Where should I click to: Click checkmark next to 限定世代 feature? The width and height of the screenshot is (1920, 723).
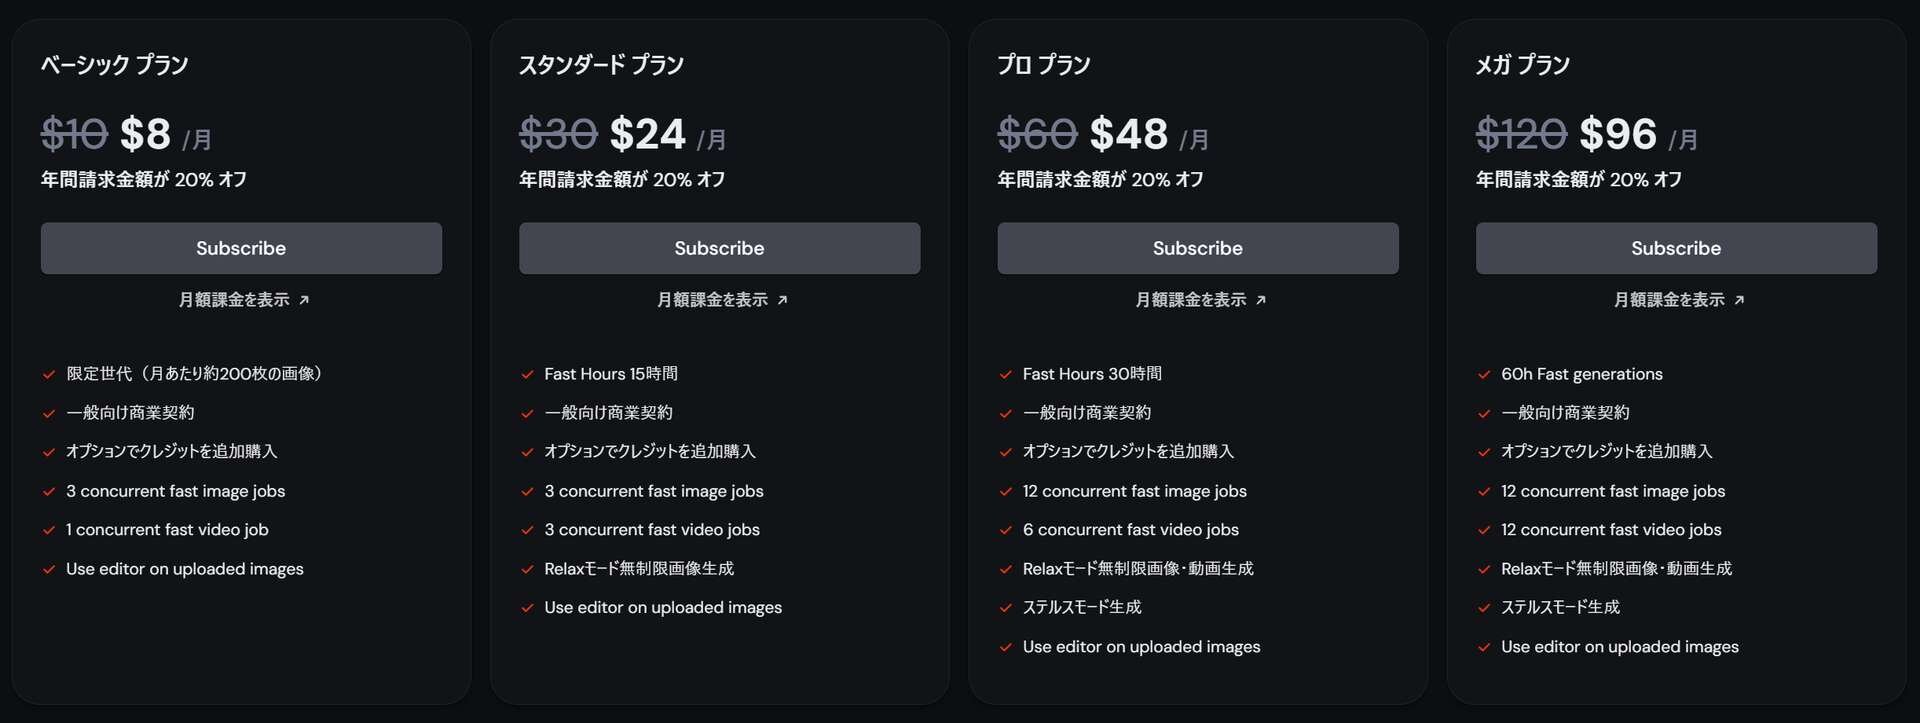pos(48,375)
